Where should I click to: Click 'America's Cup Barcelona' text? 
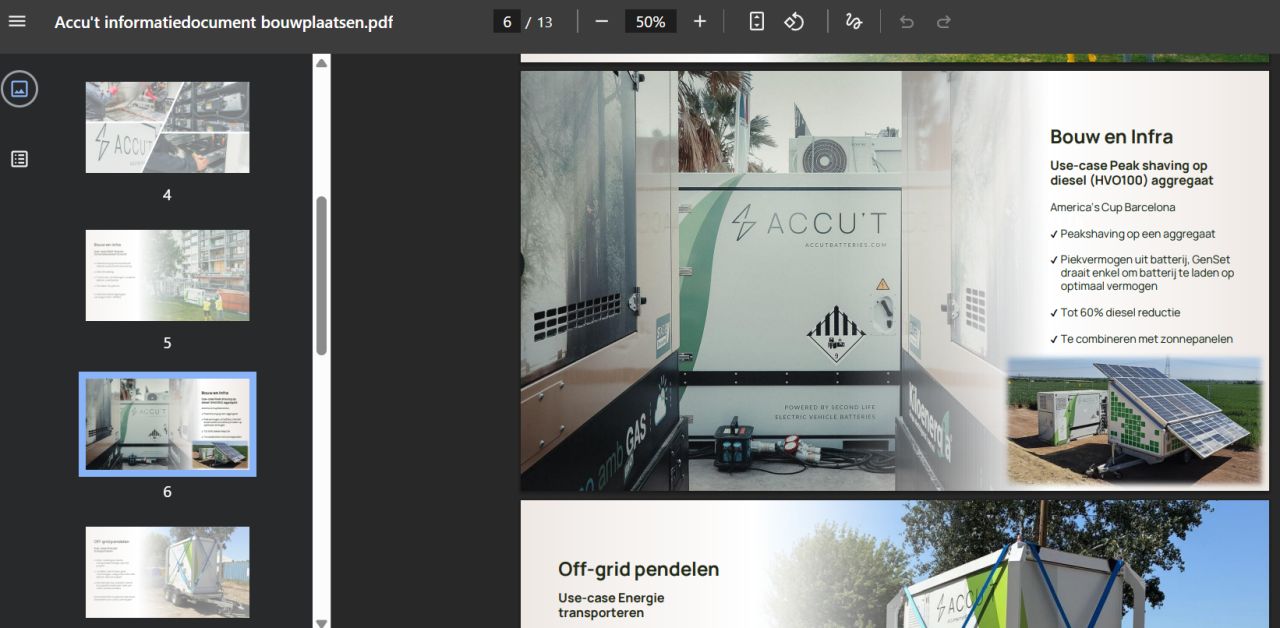point(1112,207)
